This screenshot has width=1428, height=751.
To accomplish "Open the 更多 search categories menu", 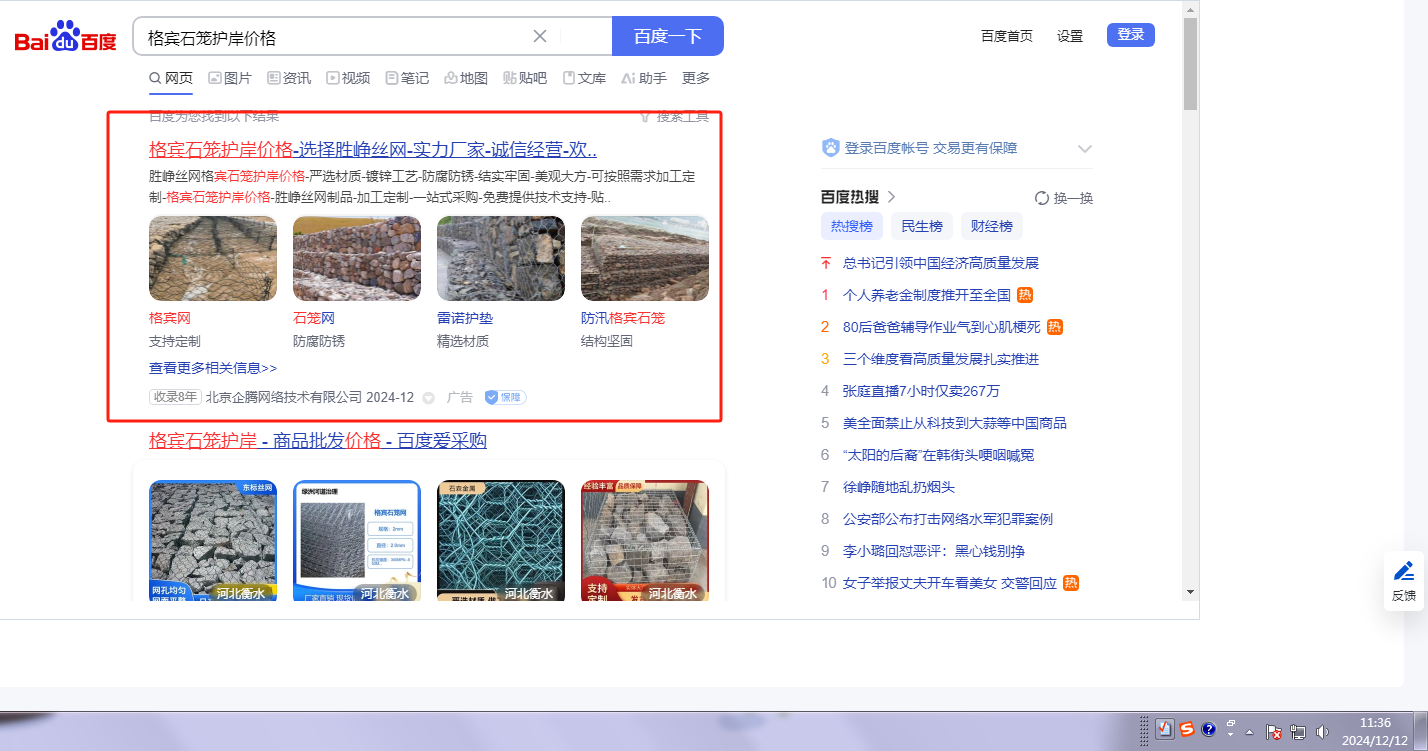I will point(696,78).
